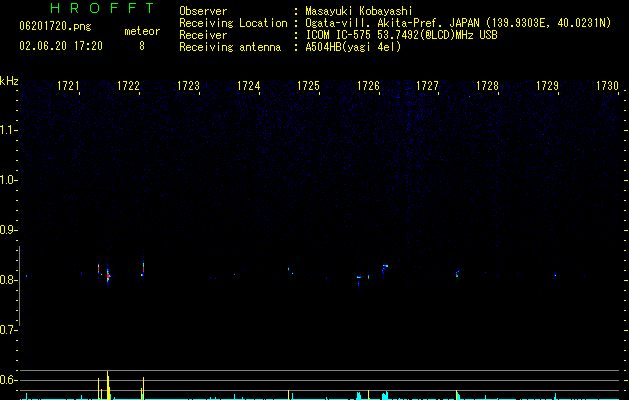This screenshot has height=400, width=629.
Task: Click the HROFFT title text
Action: click(x=102, y=8)
